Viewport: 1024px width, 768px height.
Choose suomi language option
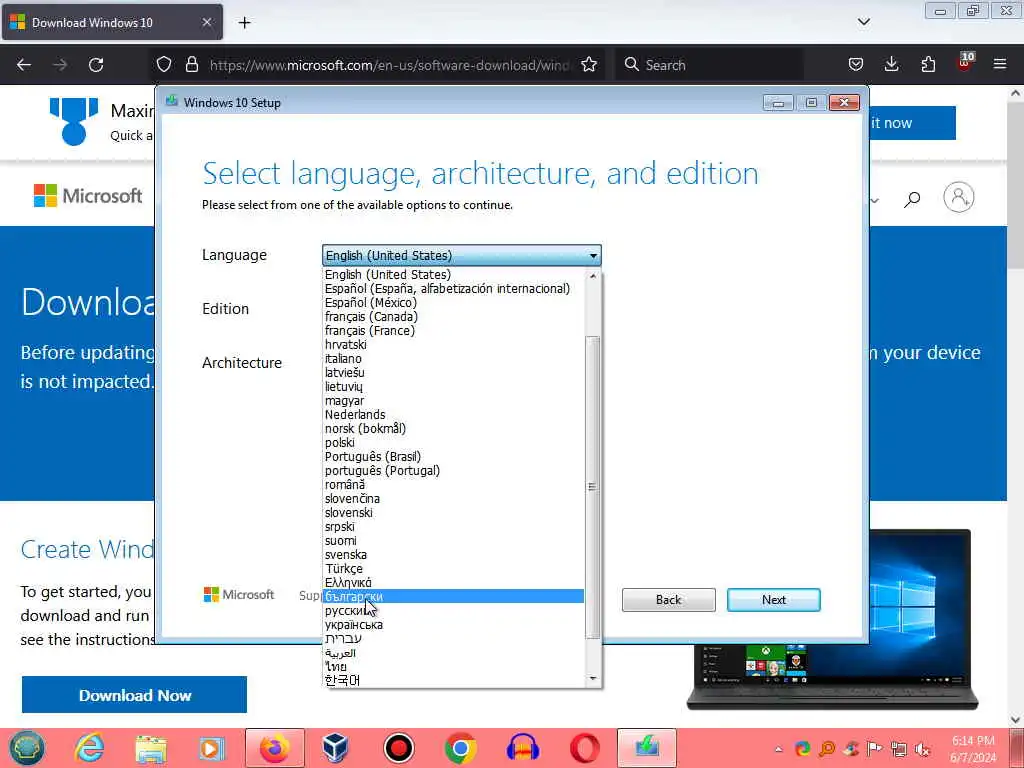453,541
